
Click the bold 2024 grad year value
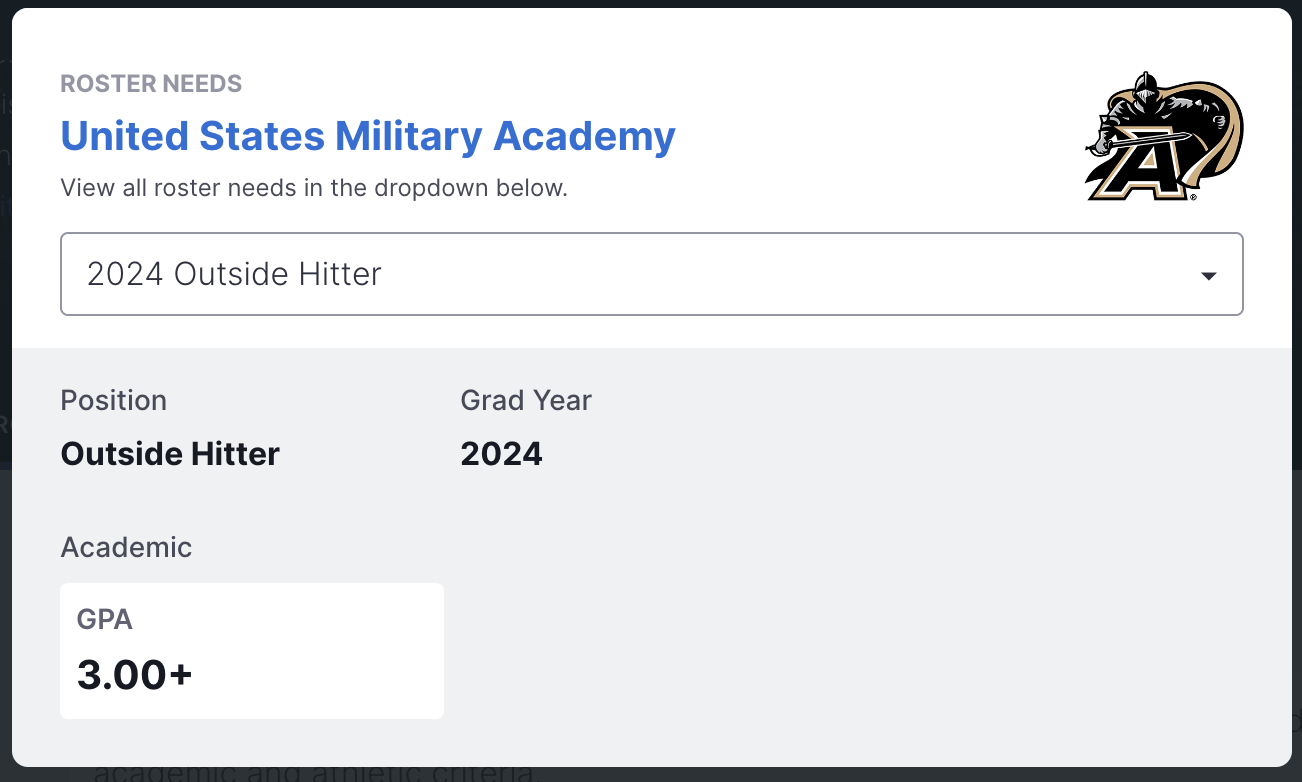pos(501,454)
